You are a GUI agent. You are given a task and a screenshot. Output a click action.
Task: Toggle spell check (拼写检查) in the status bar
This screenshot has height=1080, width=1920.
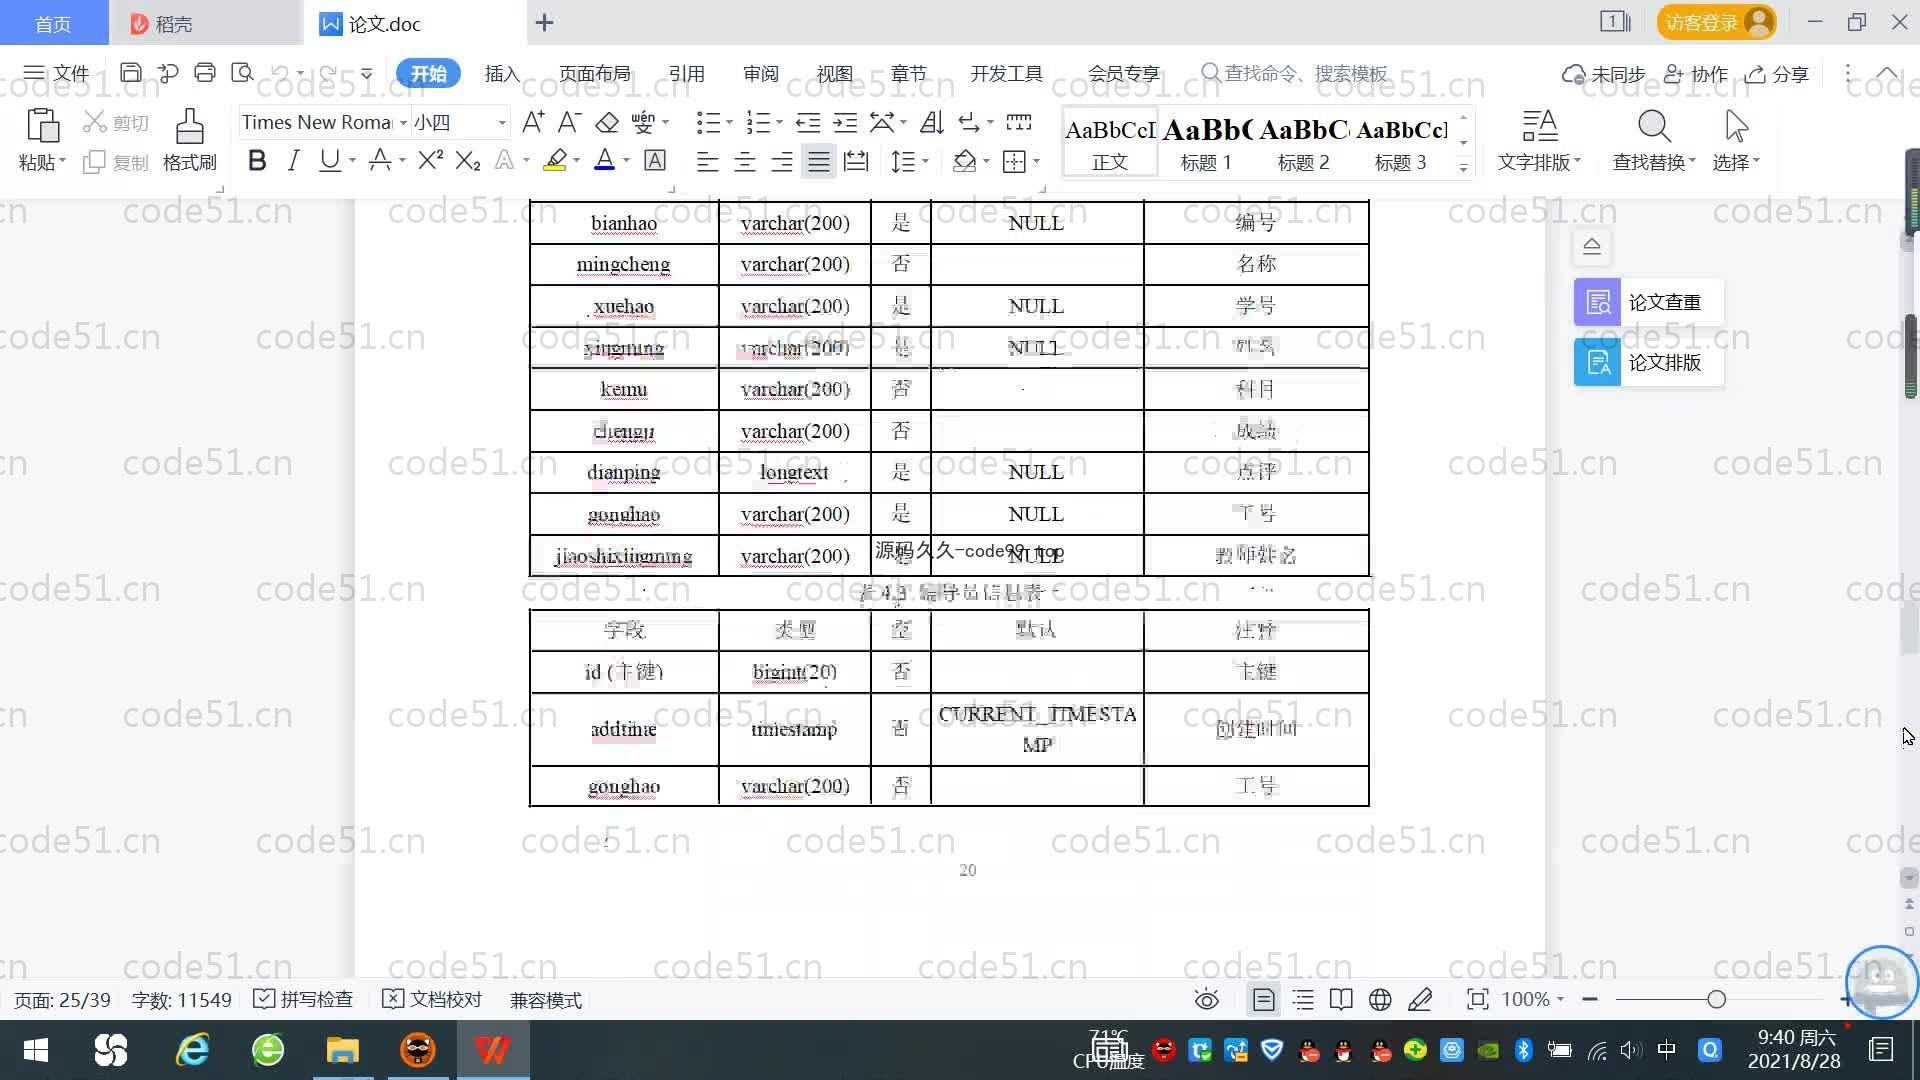tap(303, 999)
